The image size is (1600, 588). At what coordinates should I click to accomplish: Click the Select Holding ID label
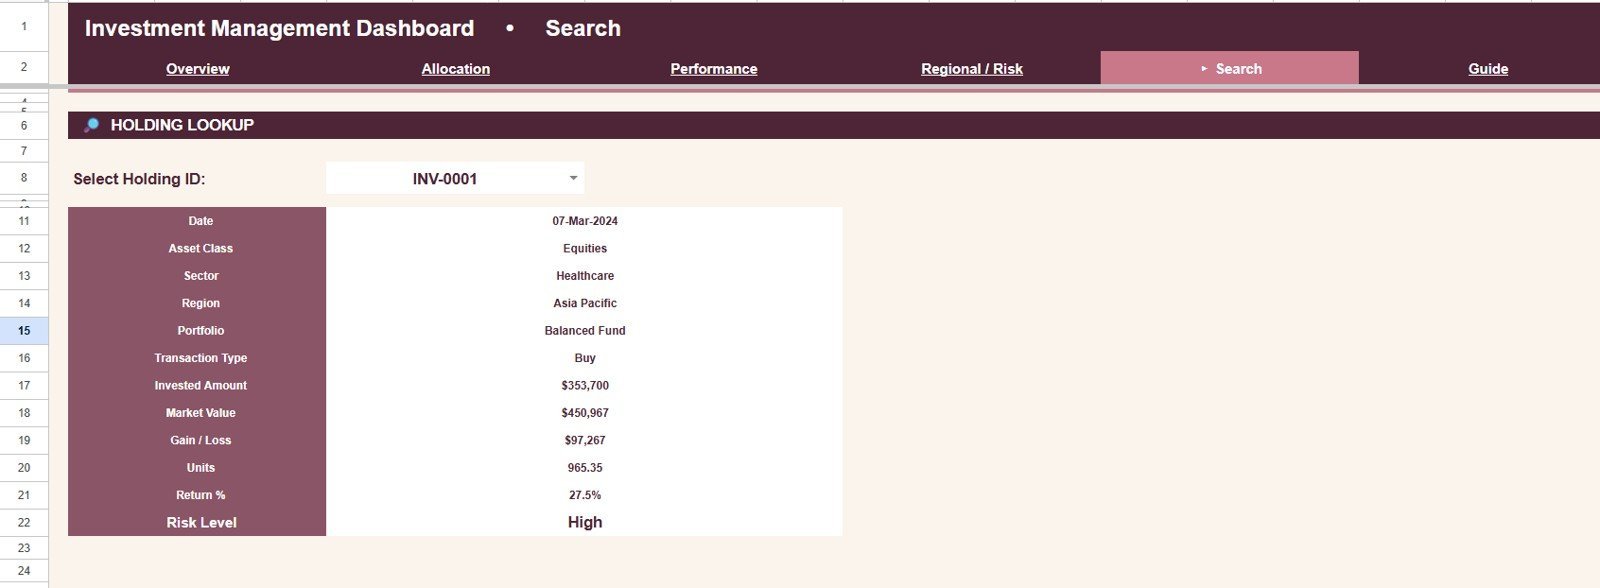click(x=139, y=179)
